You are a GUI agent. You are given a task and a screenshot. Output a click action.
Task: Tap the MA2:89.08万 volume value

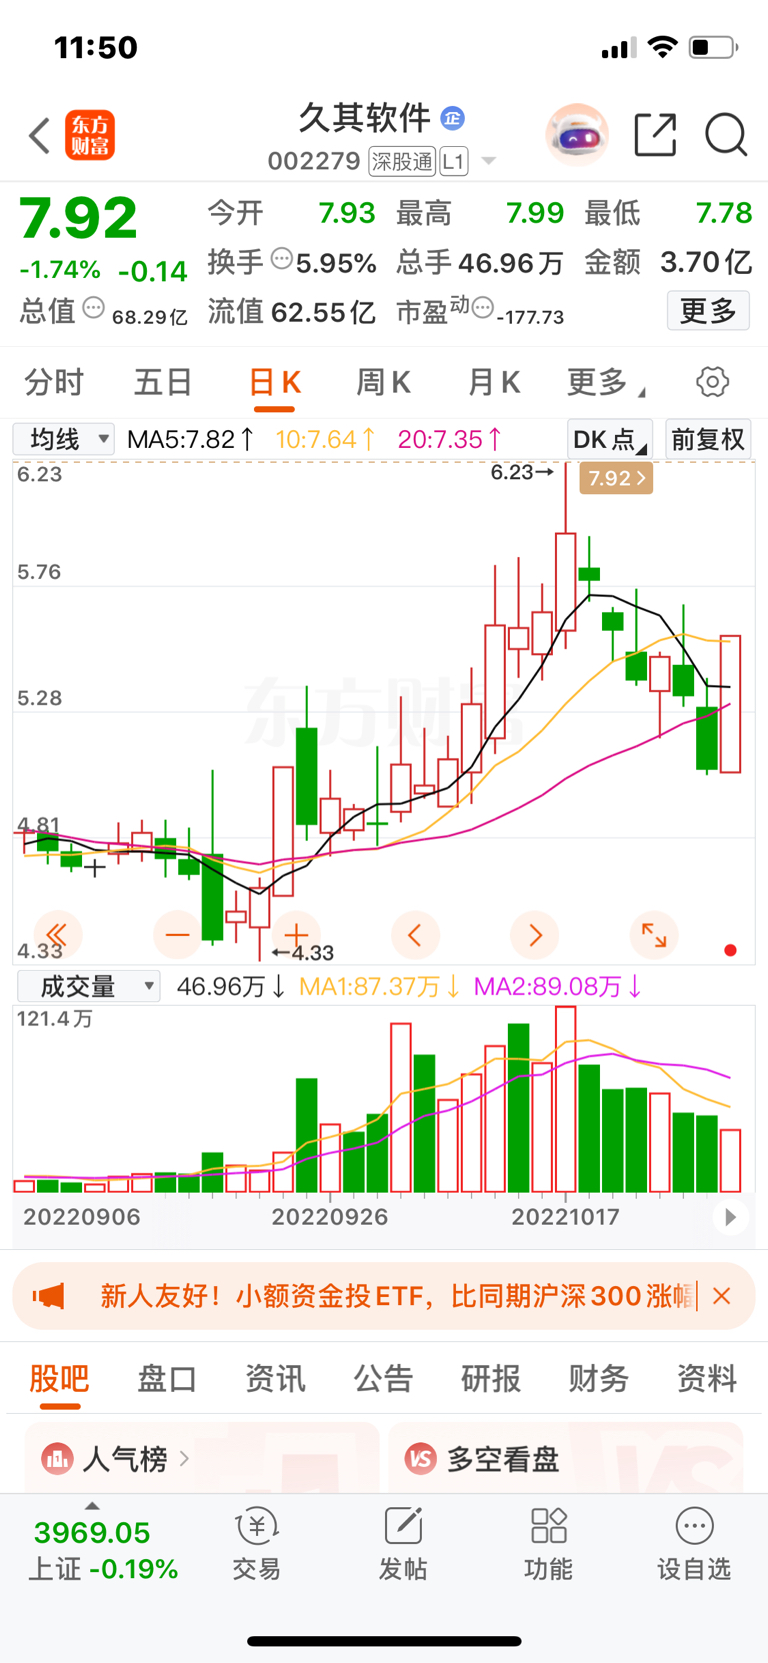tap(558, 987)
